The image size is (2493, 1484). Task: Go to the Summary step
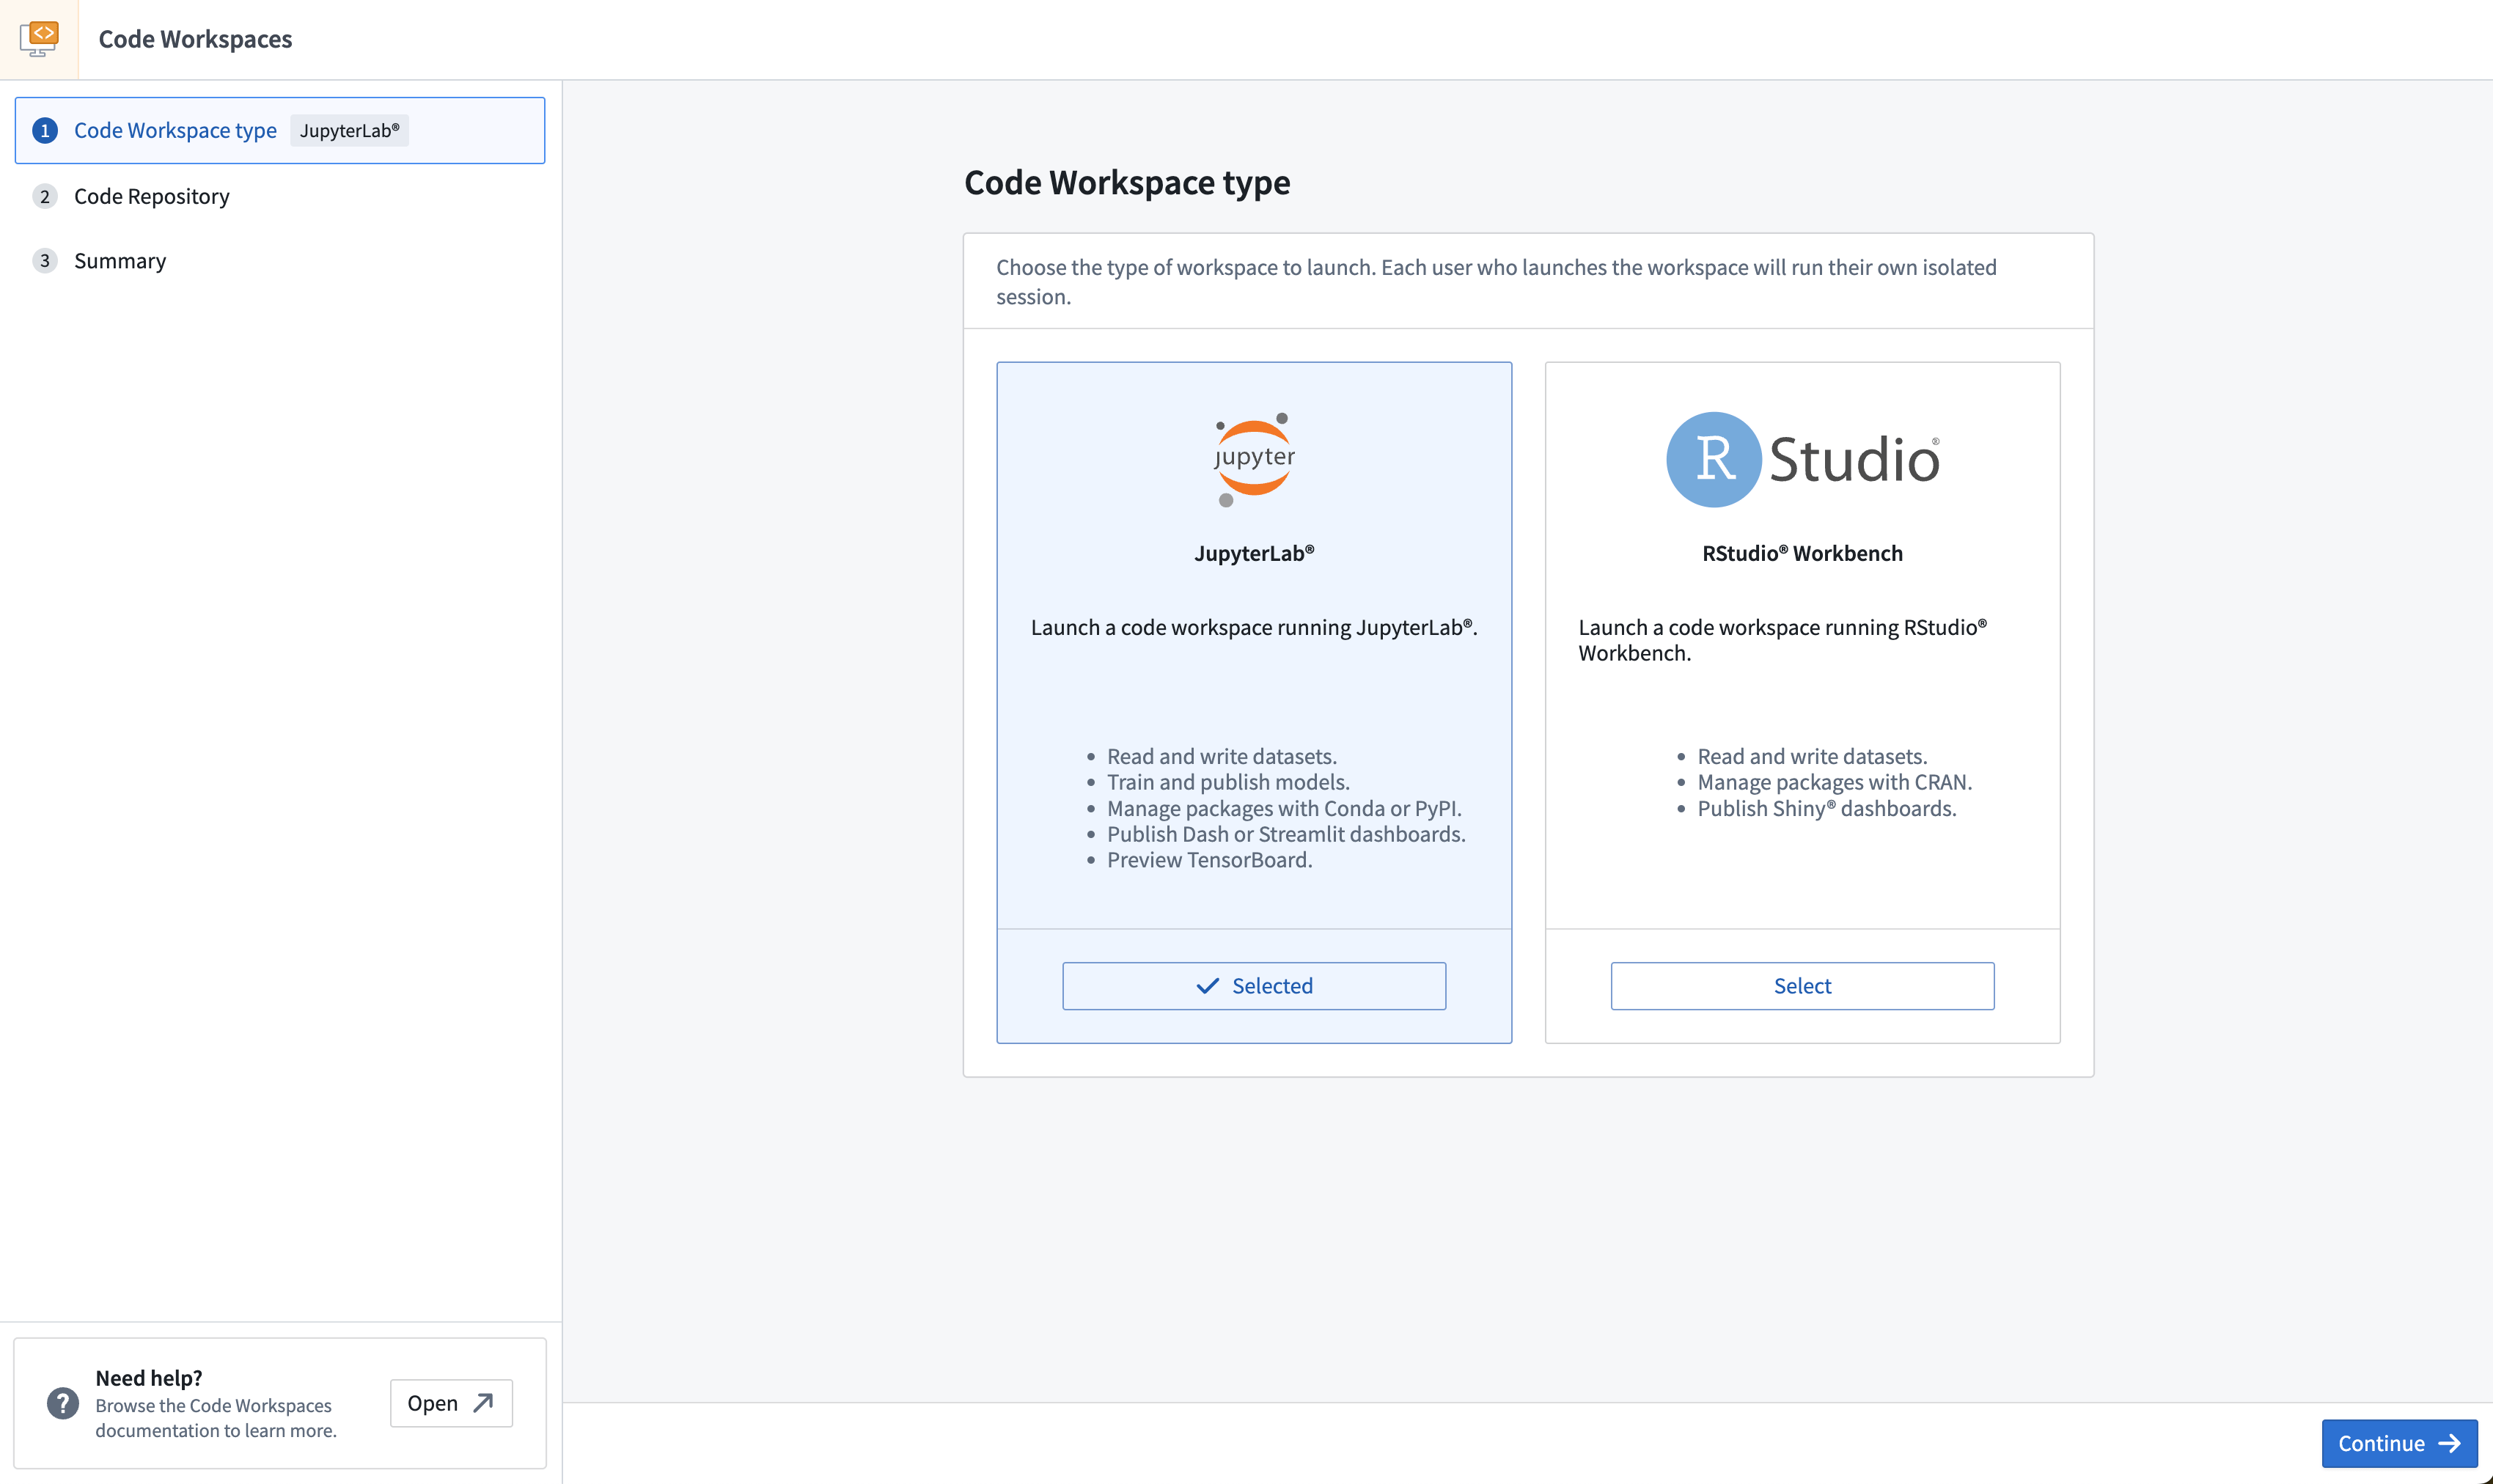pos(120,260)
